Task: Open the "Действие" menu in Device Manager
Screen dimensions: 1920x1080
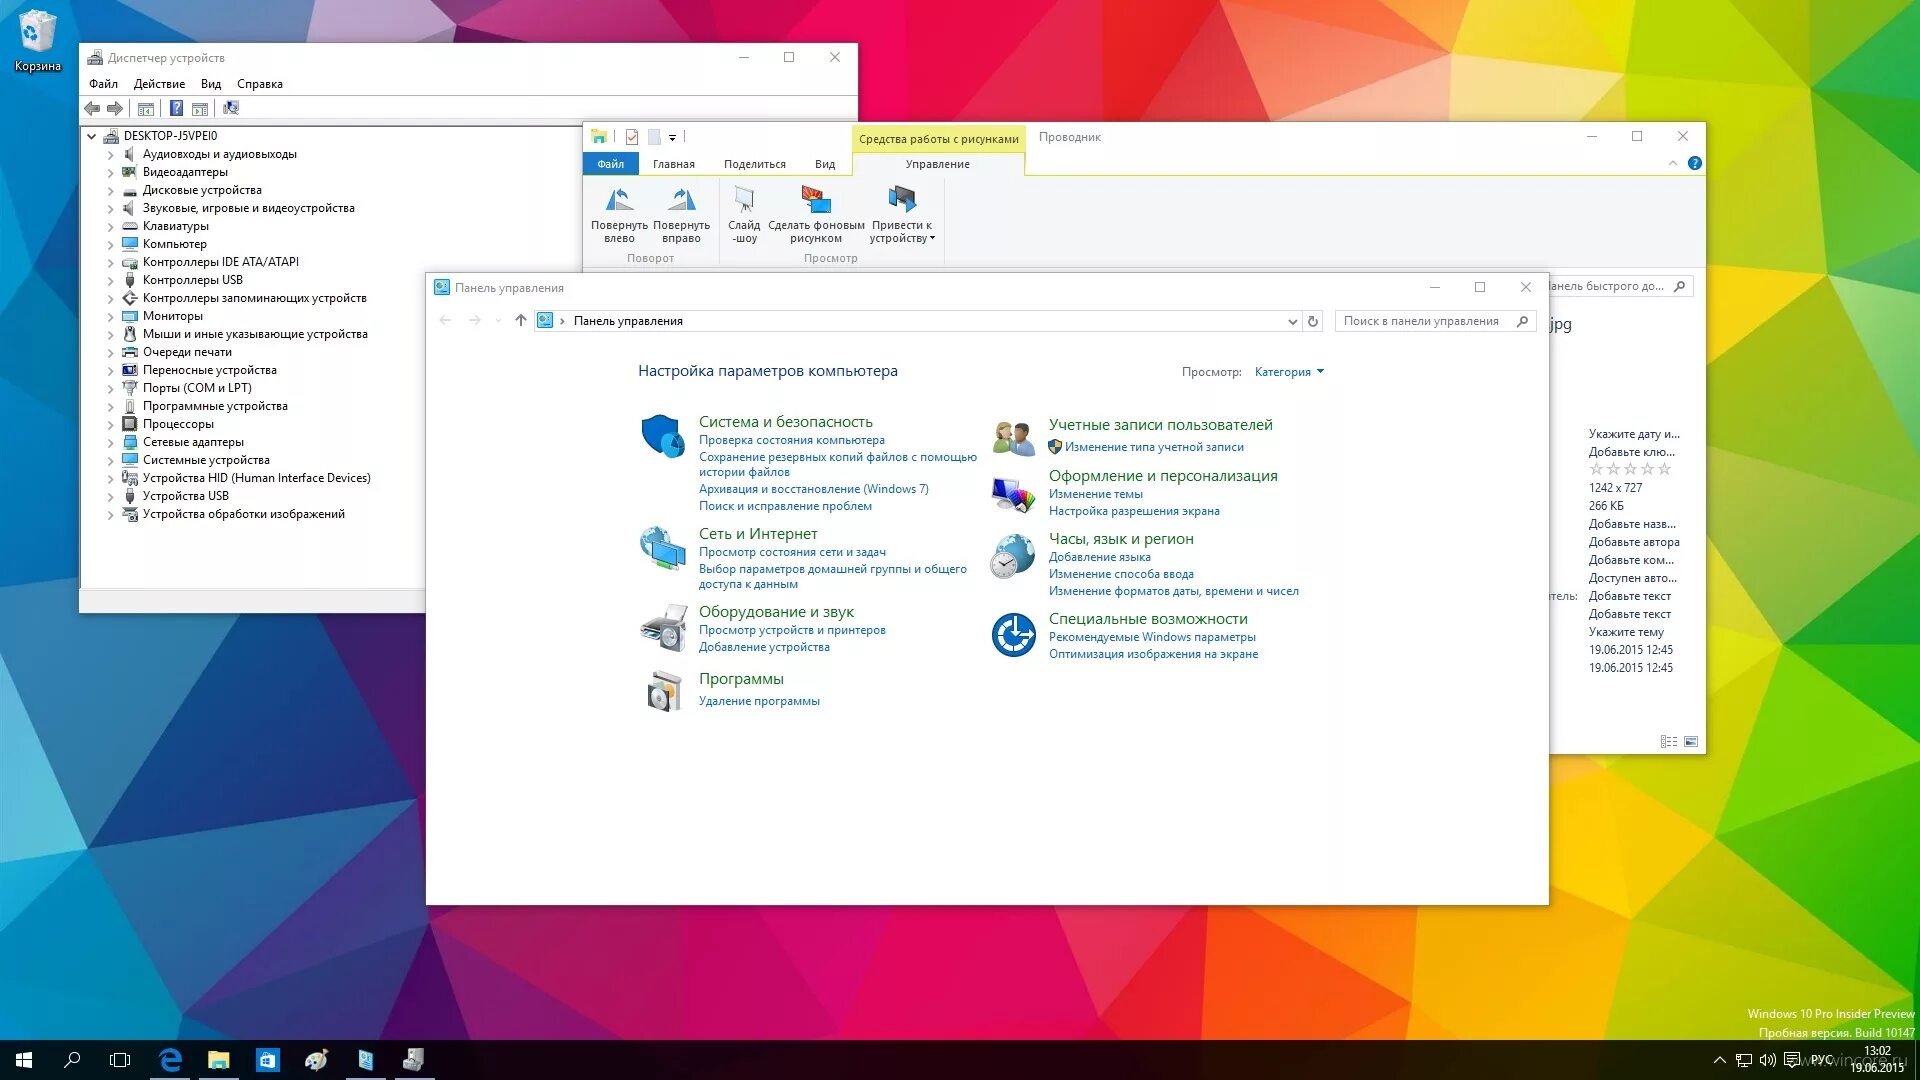Action: (x=160, y=83)
